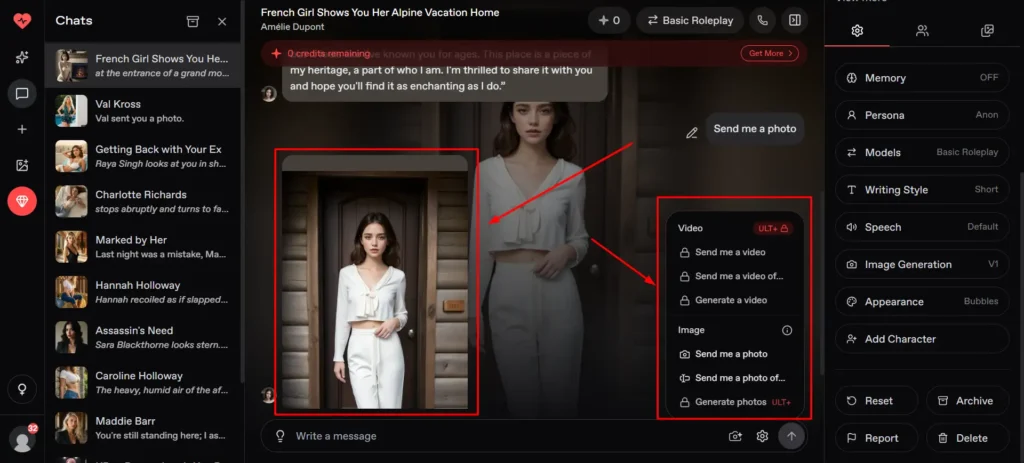Screen dimensions: 1024x463
Task: Click the Report button
Action: coord(876,438)
